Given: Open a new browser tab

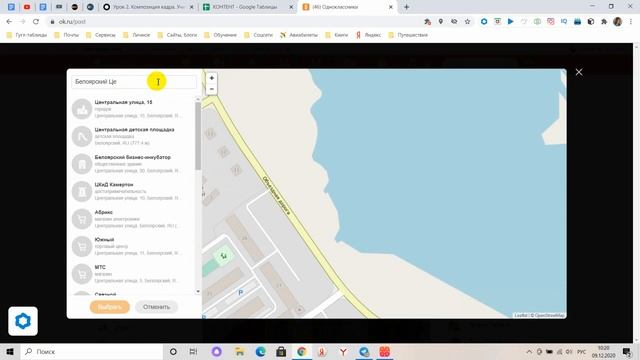Looking at the screenshot, I should [x=407, y=7].
